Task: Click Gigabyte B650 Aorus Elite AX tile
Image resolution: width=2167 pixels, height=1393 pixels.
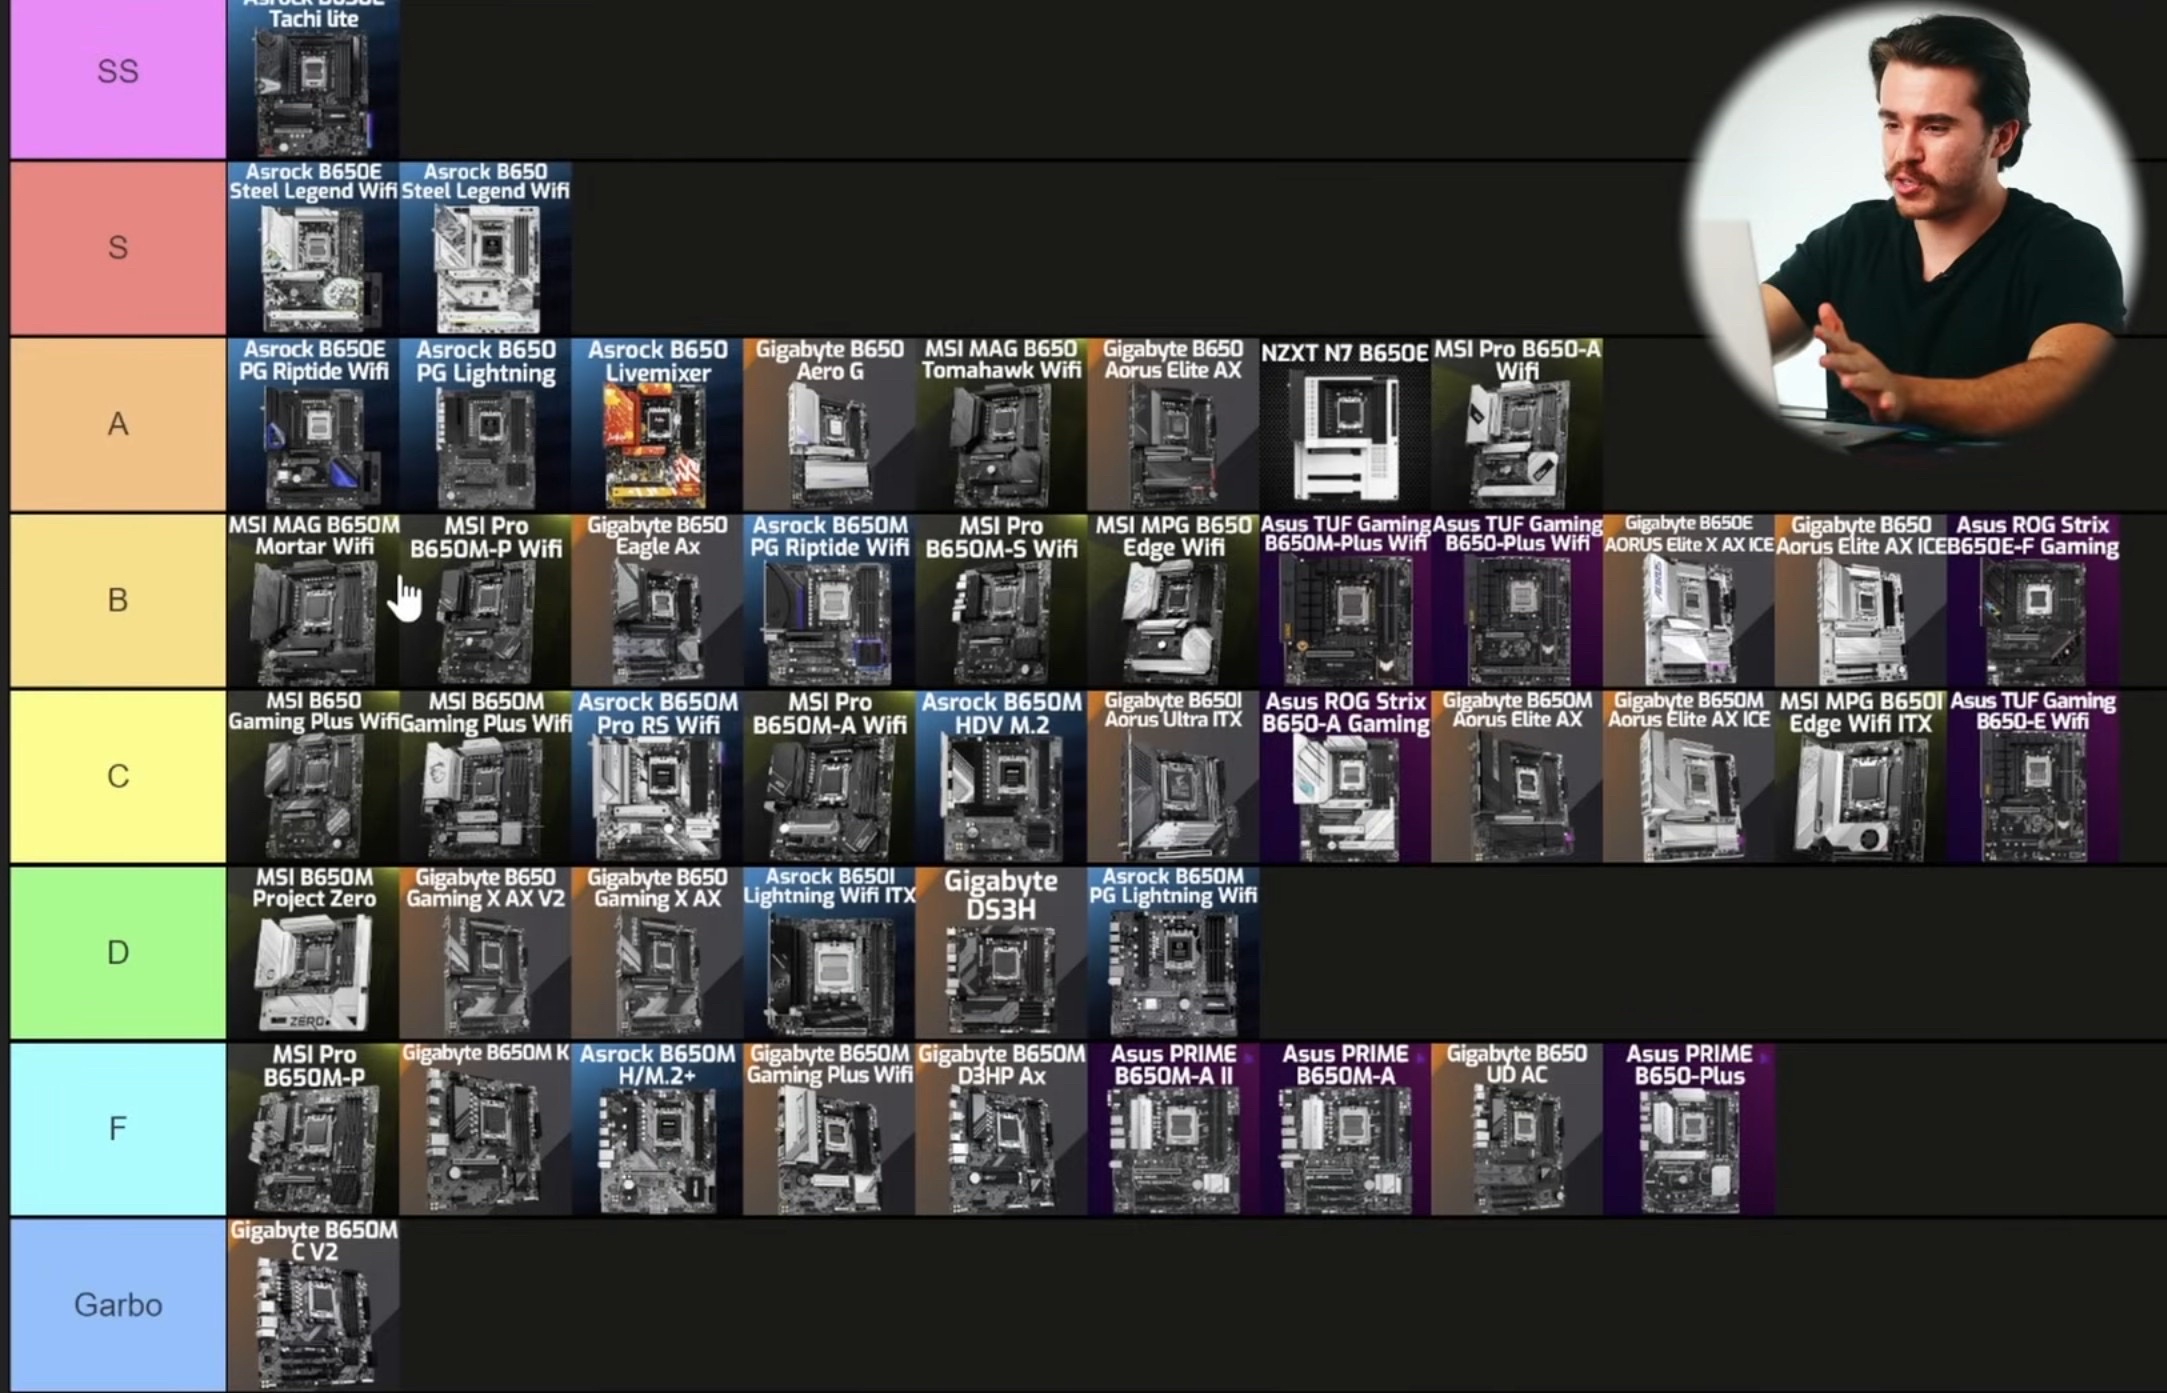Action: coord(1173,424)
